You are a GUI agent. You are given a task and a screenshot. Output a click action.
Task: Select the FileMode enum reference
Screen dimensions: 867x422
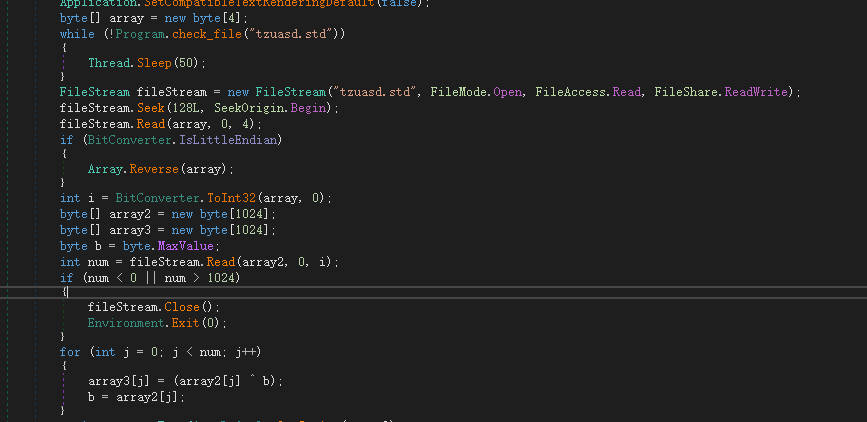460,92
